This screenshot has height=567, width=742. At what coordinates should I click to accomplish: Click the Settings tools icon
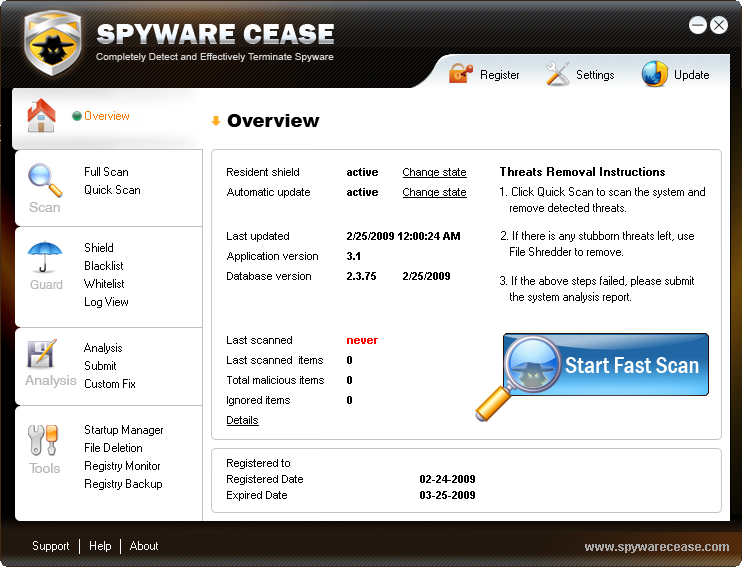(557, 74)
